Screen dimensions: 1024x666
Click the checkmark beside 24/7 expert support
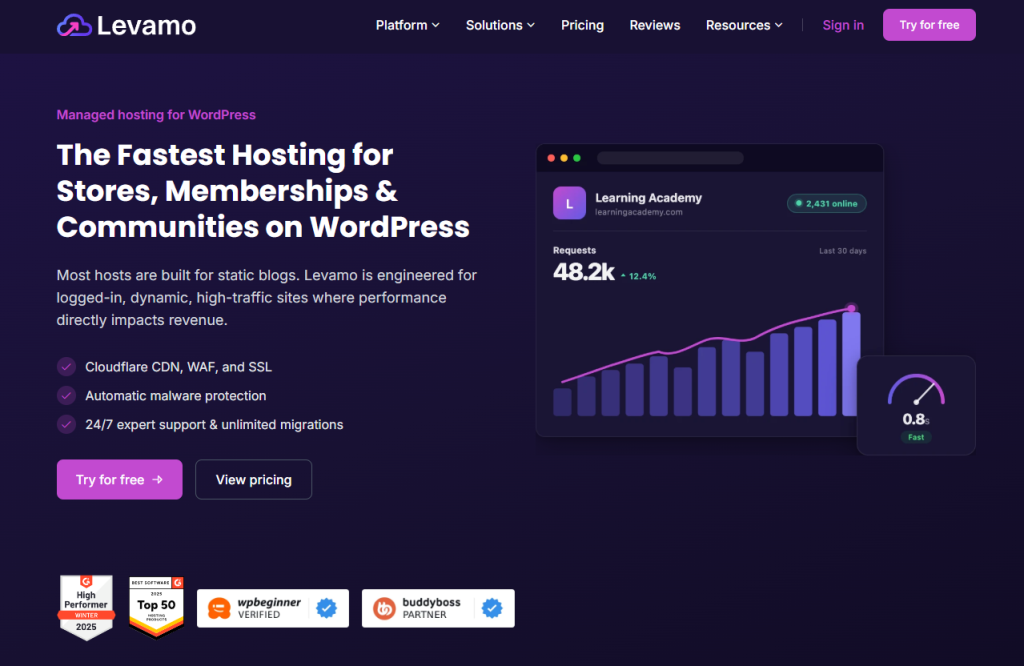pyautogui.click(x=66, y=424)
